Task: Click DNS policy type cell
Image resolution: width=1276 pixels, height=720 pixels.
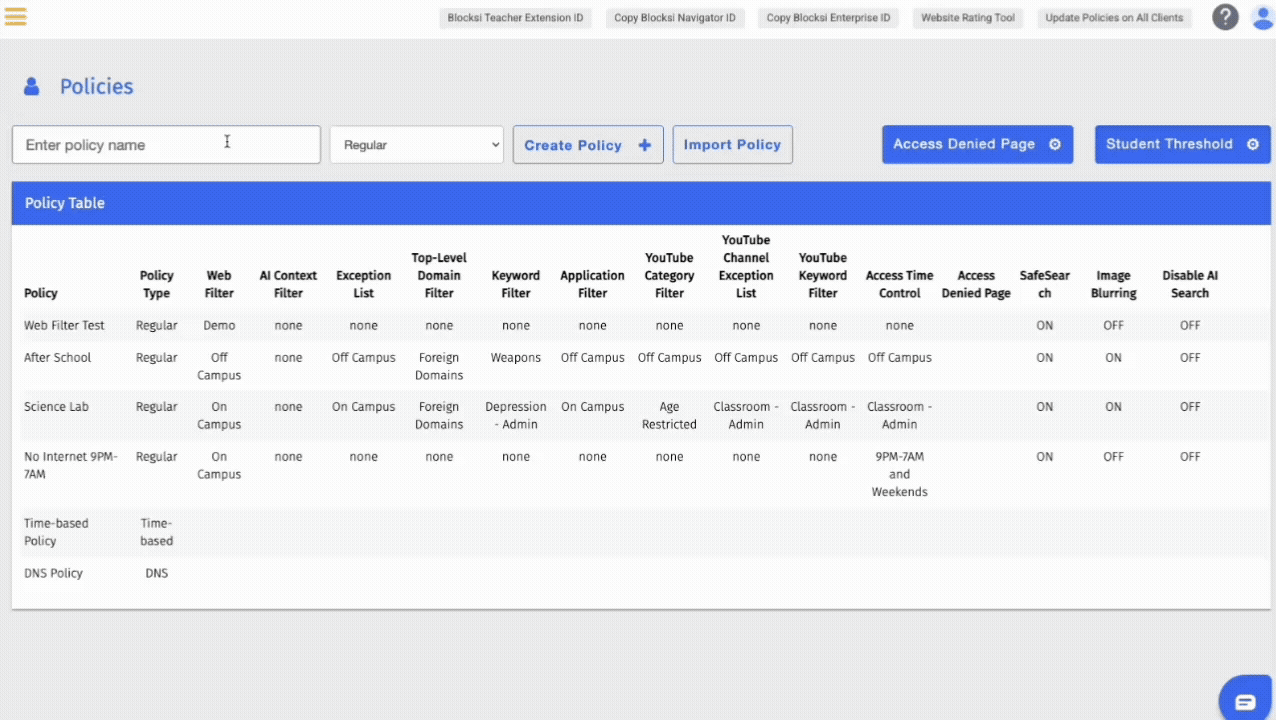Action: pos(156,573)
